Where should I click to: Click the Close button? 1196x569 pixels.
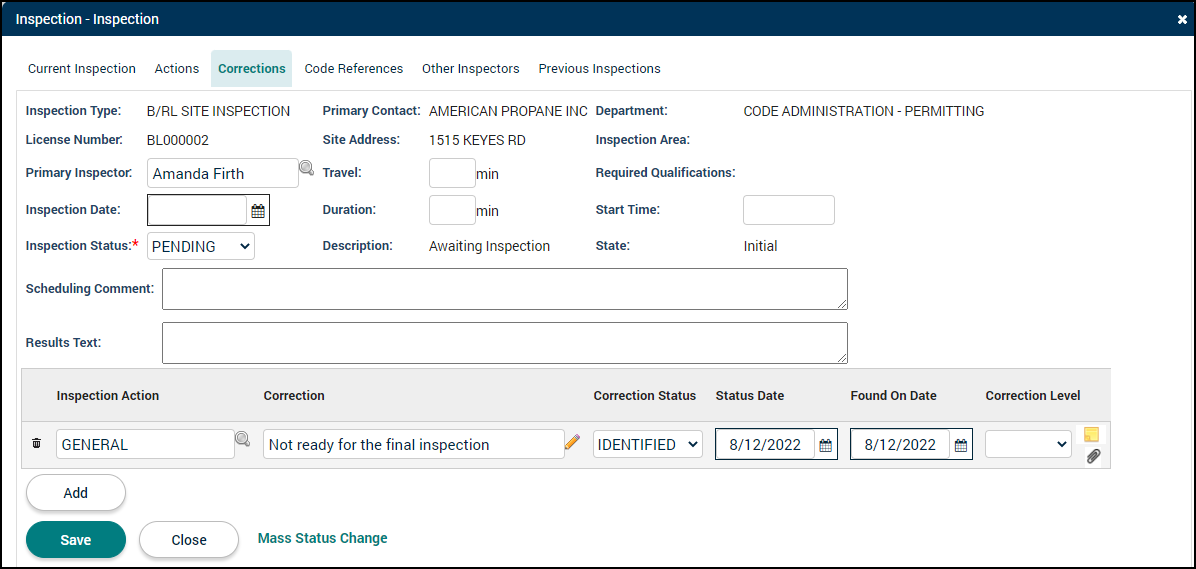pyautogui.click(x=189, y=540)
